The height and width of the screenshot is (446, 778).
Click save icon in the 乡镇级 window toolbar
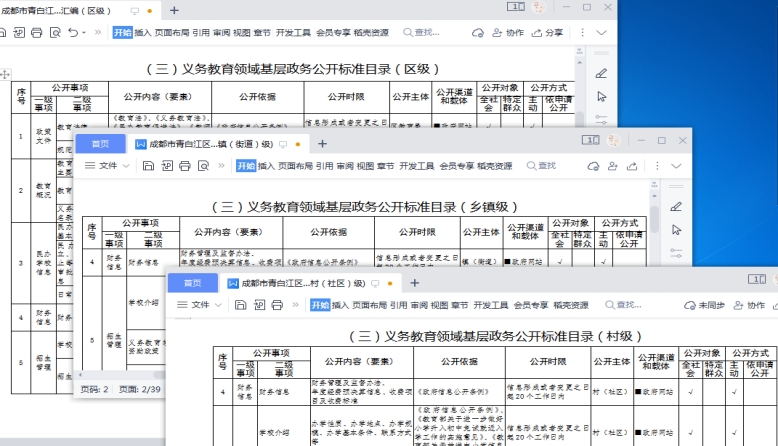pyautogui.click(x=149, y=166)
